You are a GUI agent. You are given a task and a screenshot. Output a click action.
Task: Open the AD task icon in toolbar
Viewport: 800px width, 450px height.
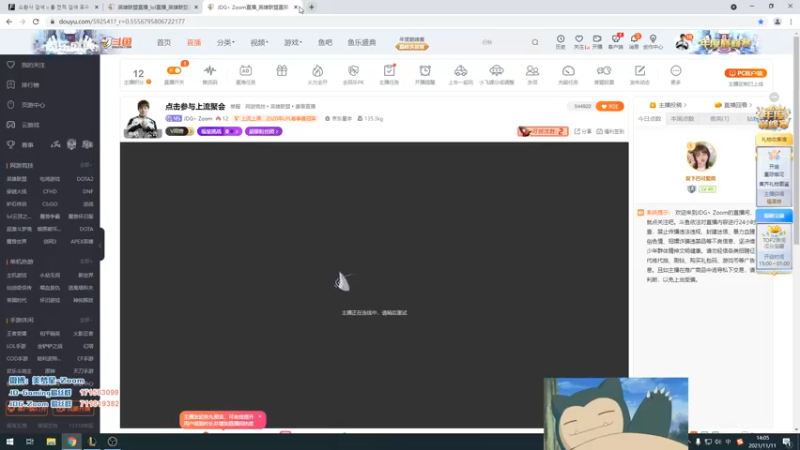coord(245,70)
